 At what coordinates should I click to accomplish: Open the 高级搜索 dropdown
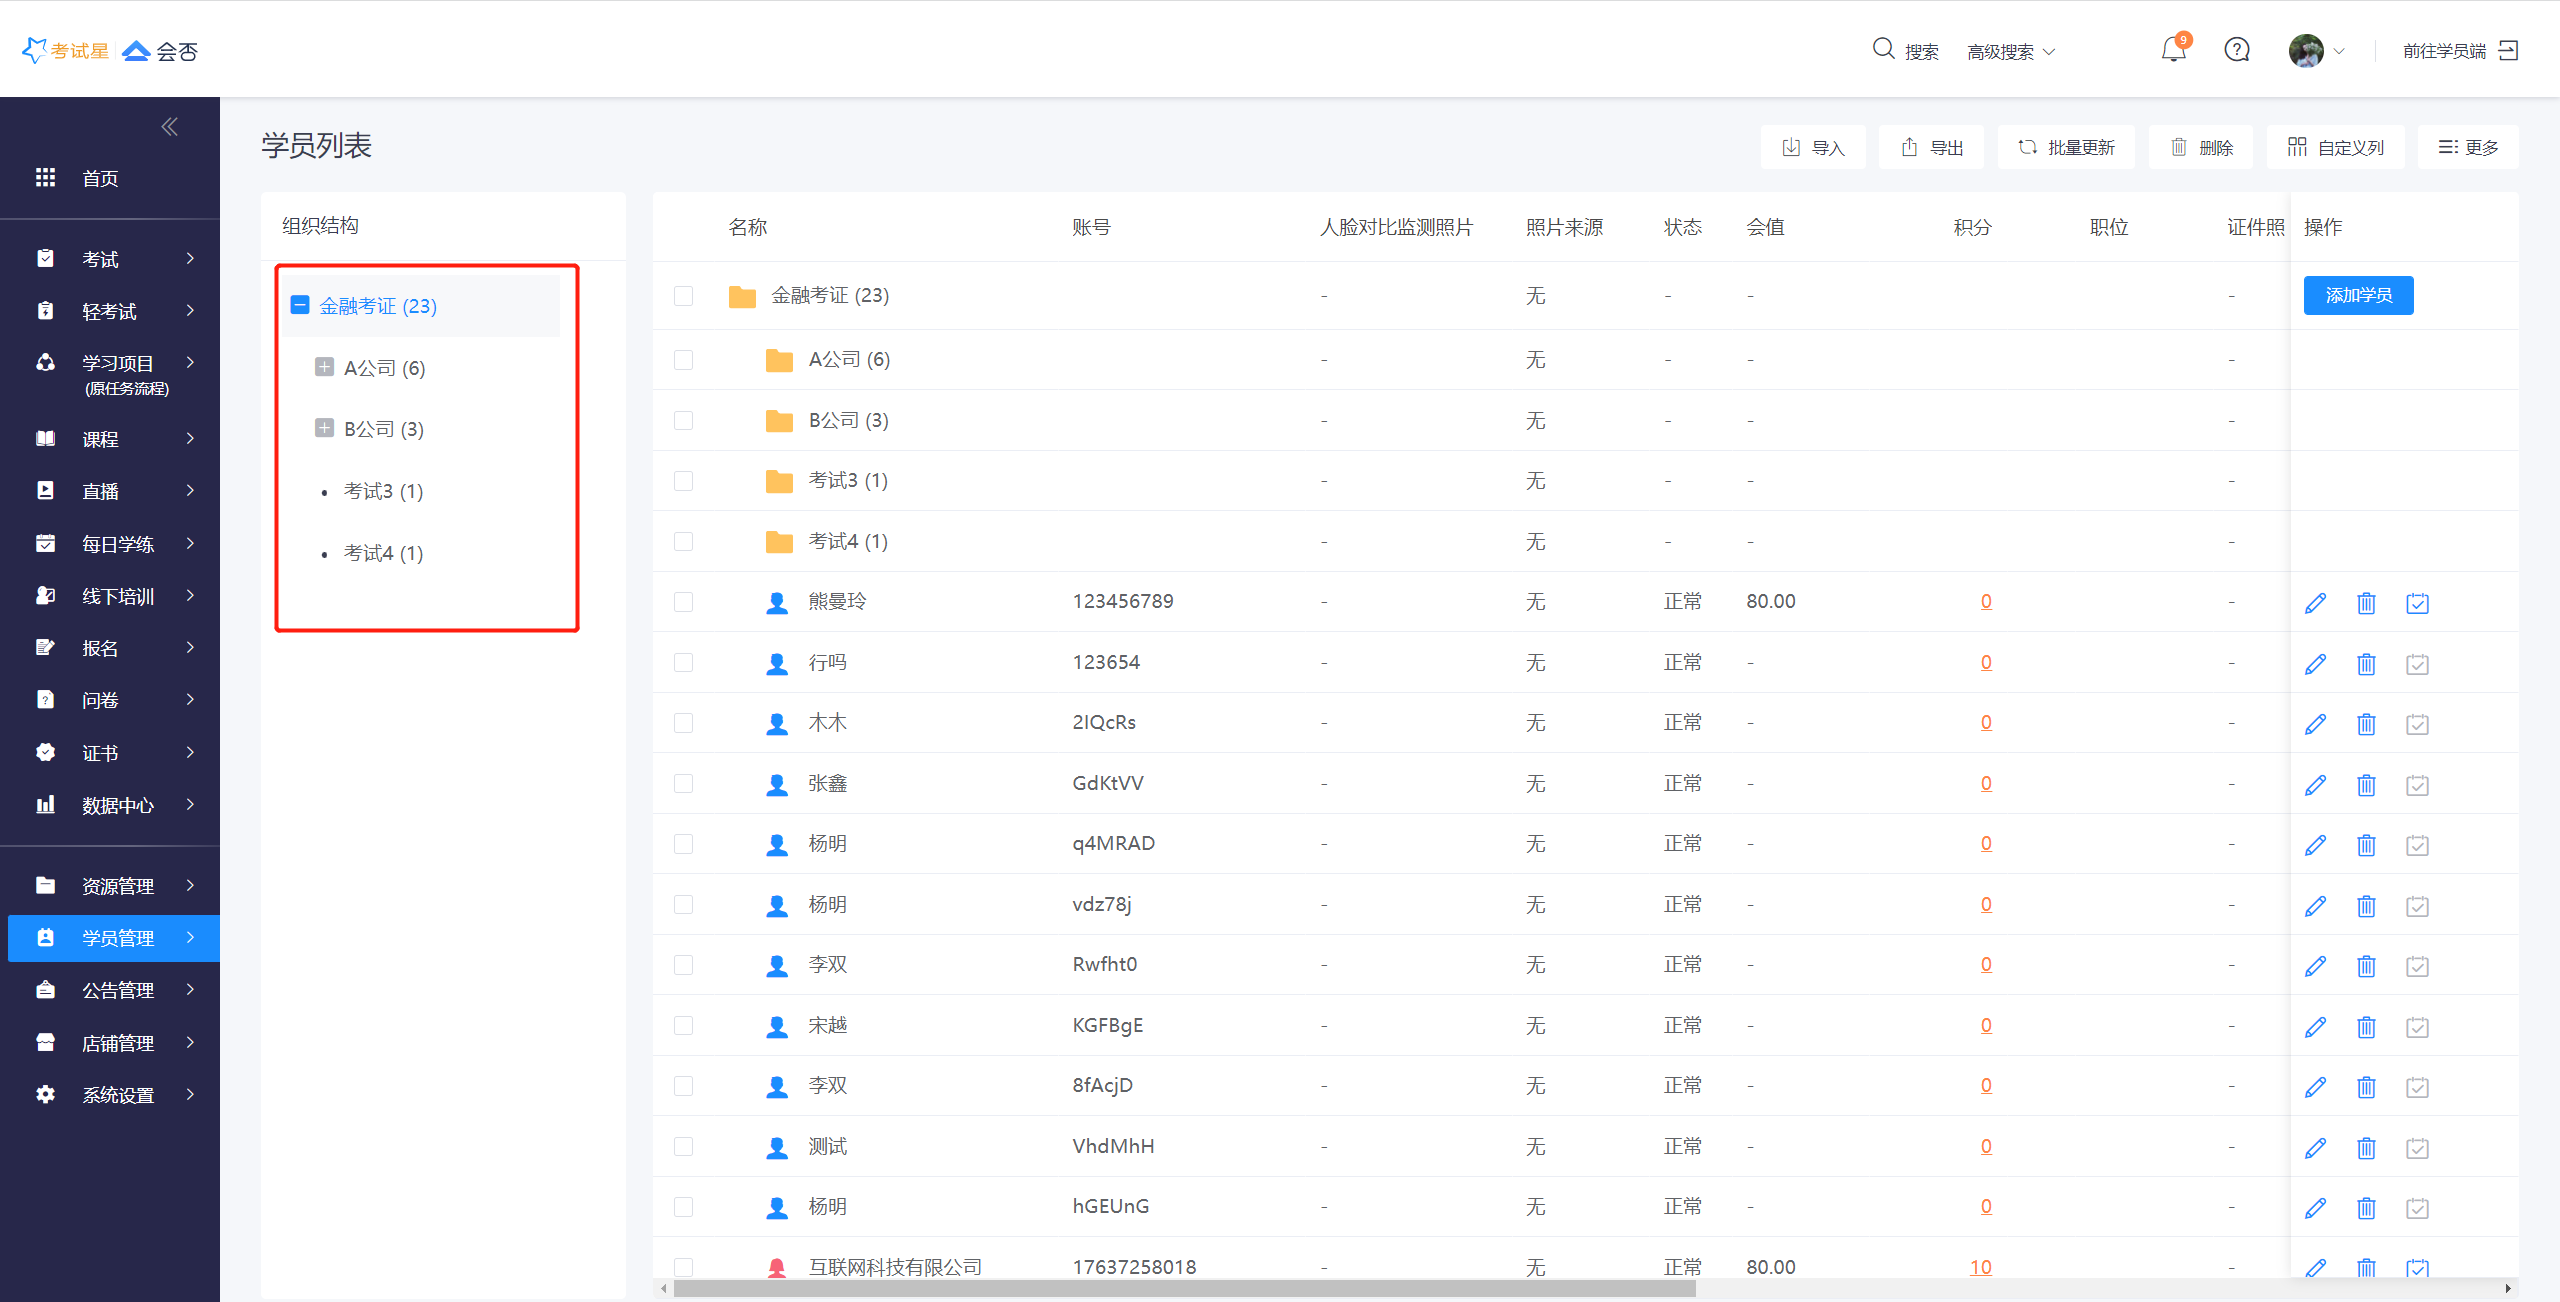pyautogui.click(x=2010, y=52)
